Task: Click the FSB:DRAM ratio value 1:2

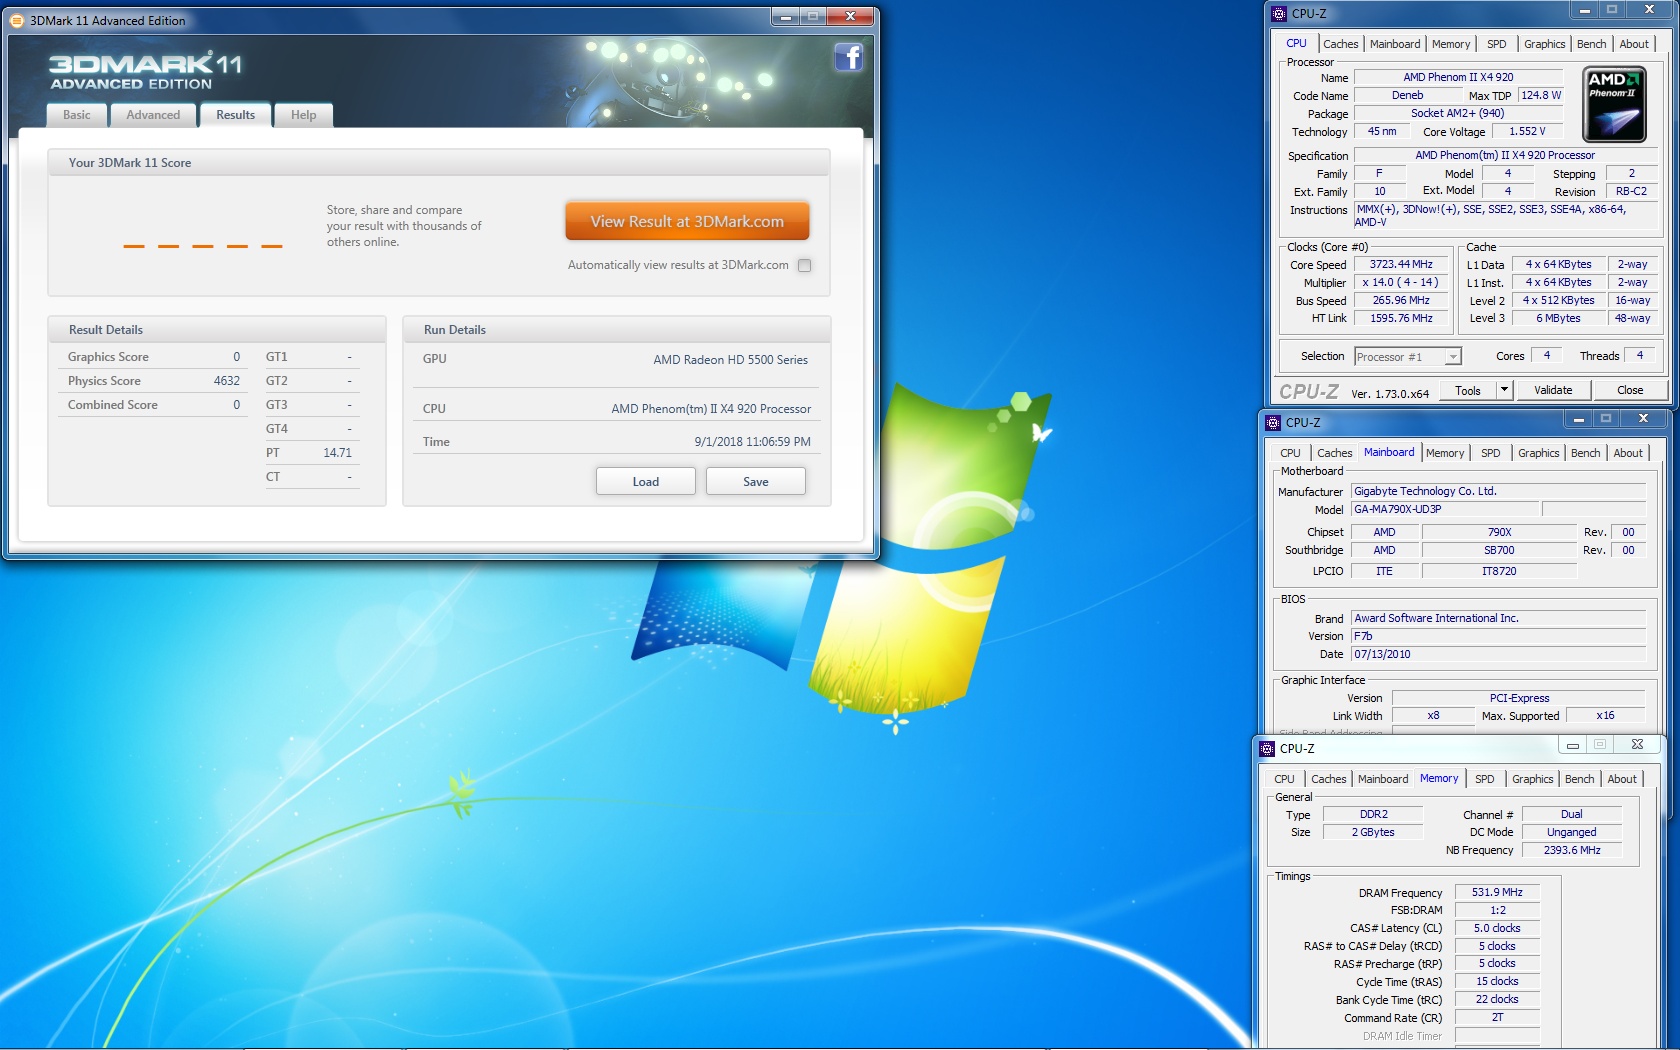Action: pos(1497,910)
